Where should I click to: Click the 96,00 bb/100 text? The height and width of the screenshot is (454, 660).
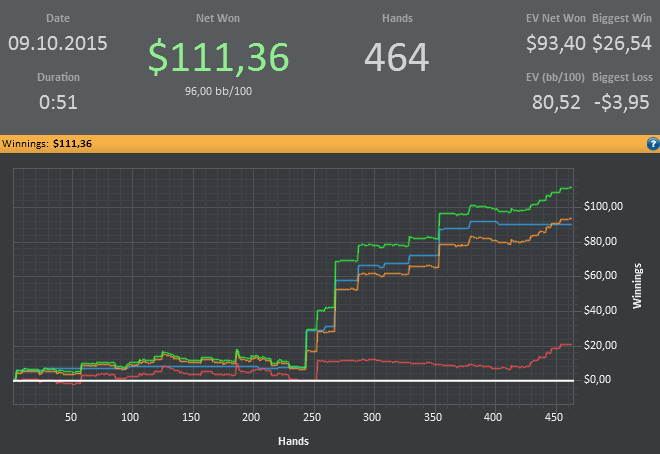coord(218,91)
